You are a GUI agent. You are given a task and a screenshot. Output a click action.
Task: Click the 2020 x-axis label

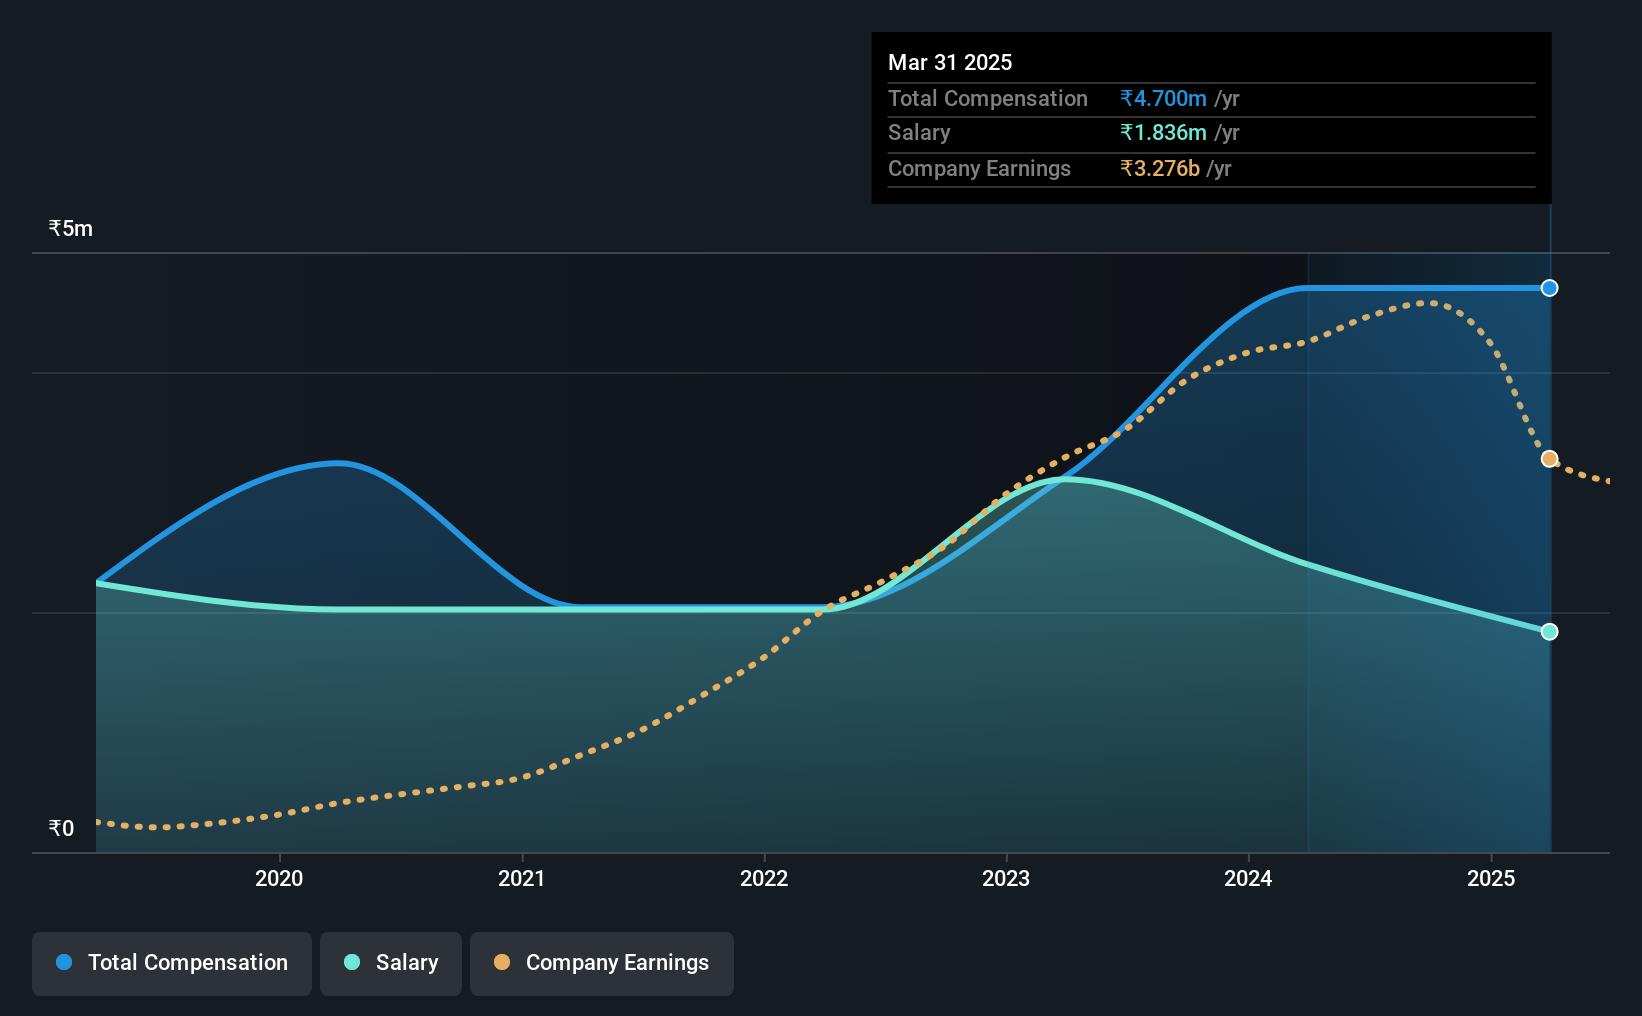coord(279,878)
